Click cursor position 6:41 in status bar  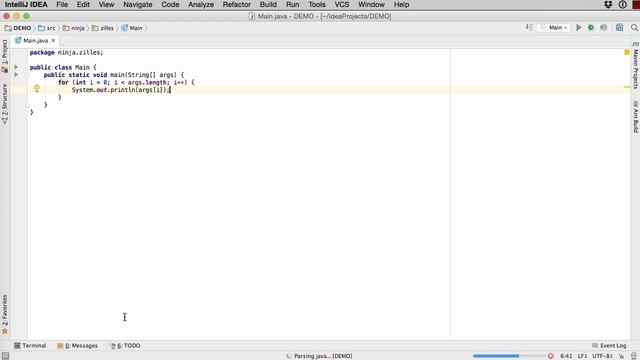point(566,356)
